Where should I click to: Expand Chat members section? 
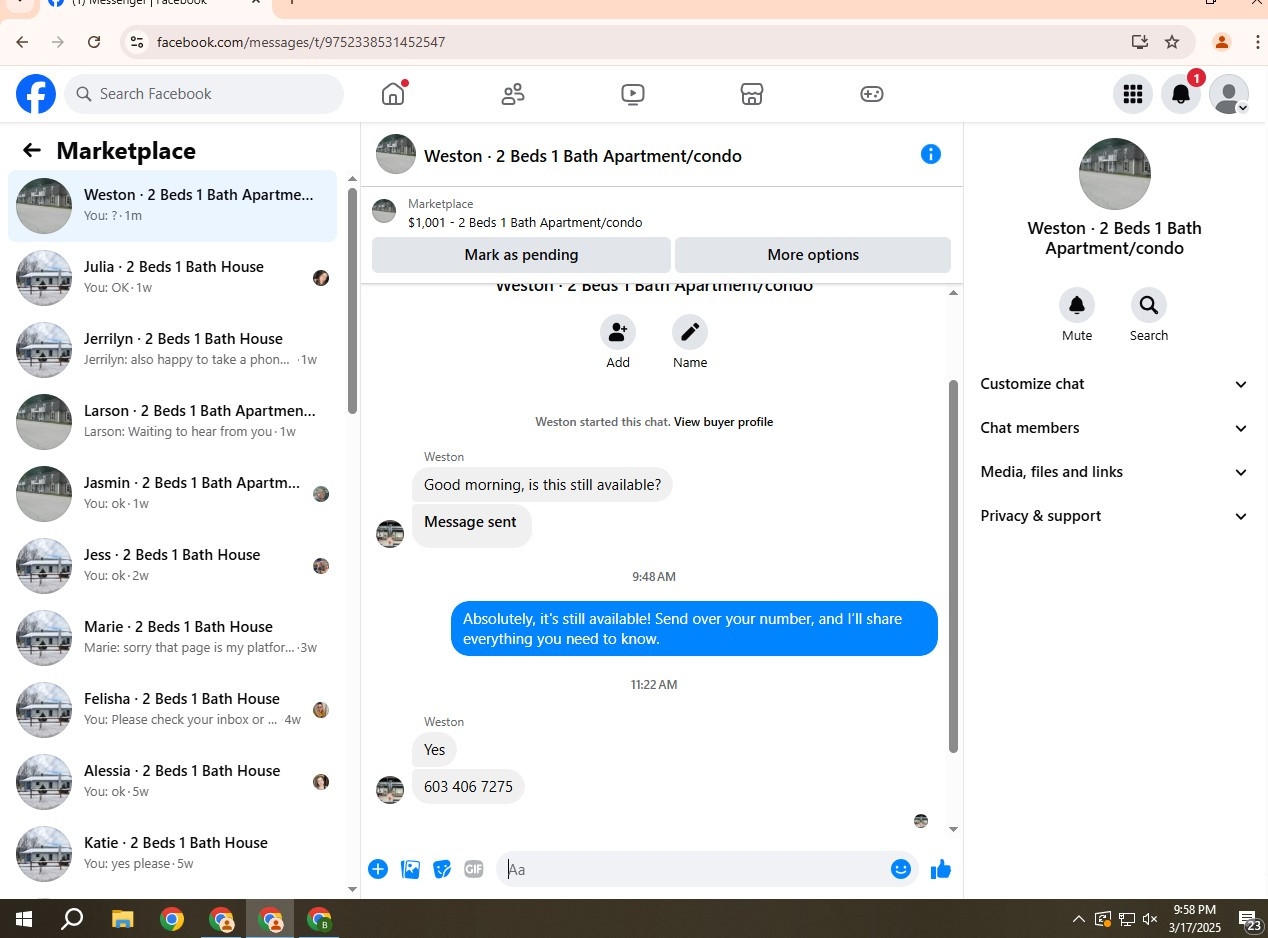click(1114, 428)
